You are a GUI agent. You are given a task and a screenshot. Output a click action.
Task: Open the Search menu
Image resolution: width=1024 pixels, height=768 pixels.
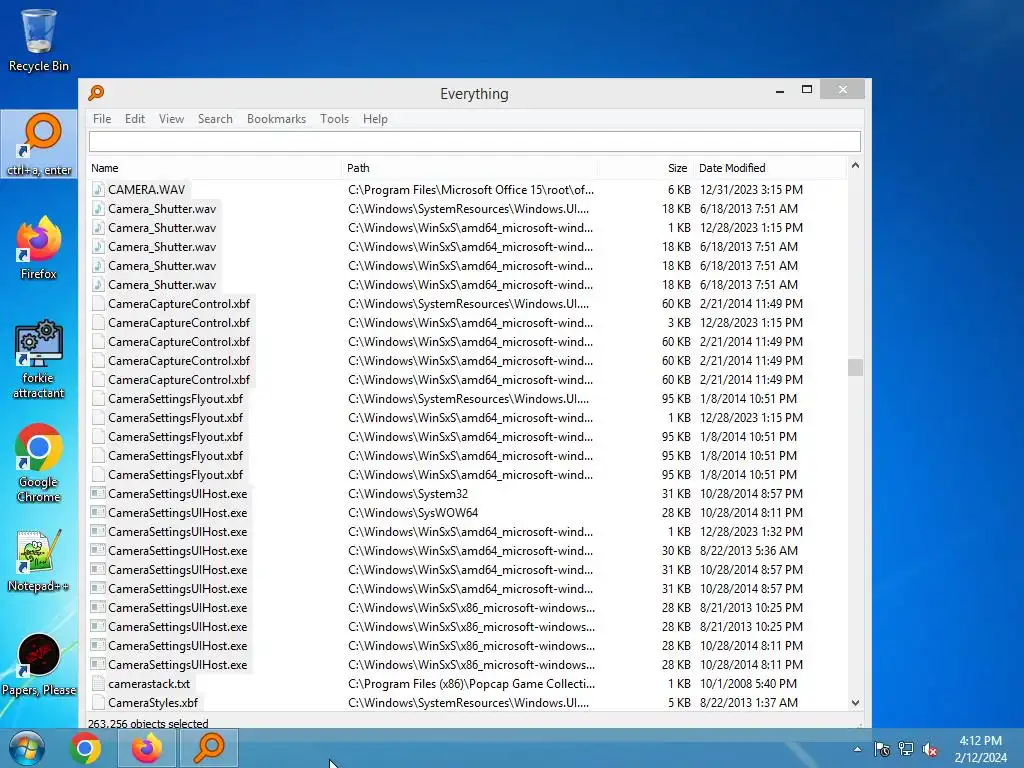pyautogui.click(x=215, y=119)
